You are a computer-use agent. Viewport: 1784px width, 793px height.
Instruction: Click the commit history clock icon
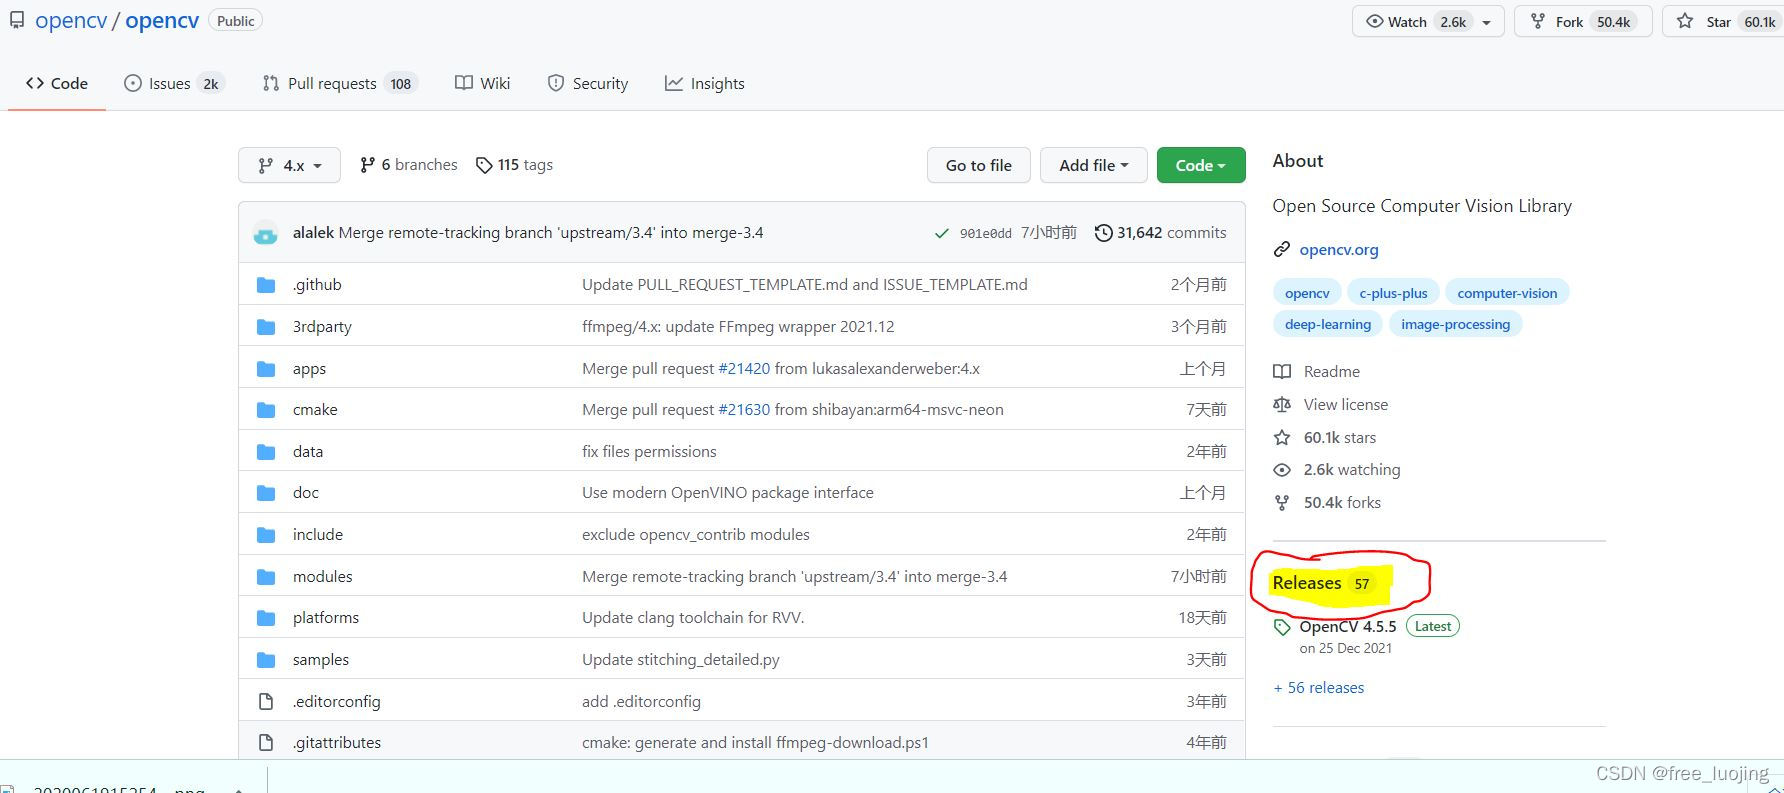tap(1103, 233)
